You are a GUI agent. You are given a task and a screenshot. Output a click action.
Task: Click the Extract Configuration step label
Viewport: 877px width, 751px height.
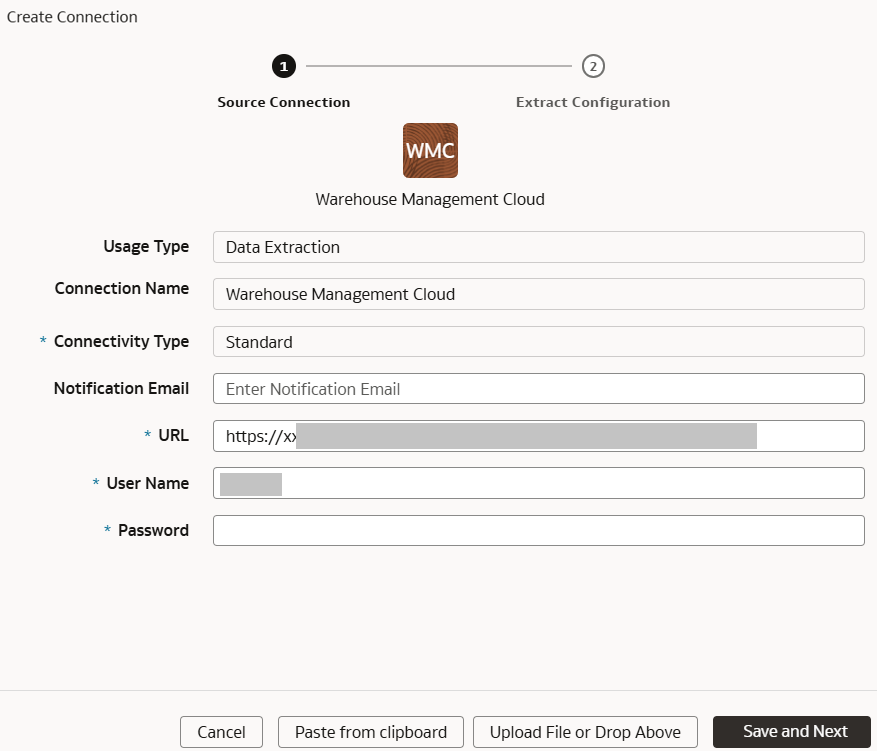point(592,101)
